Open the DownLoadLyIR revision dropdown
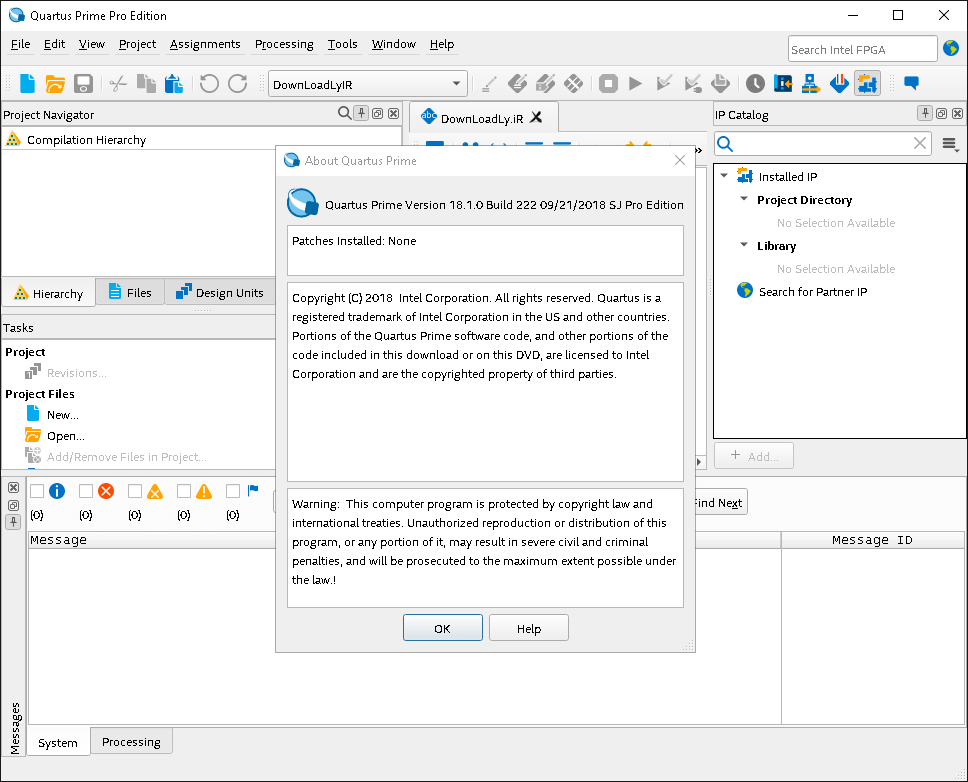Screen dimensions: 968x782 click(457, 84)
